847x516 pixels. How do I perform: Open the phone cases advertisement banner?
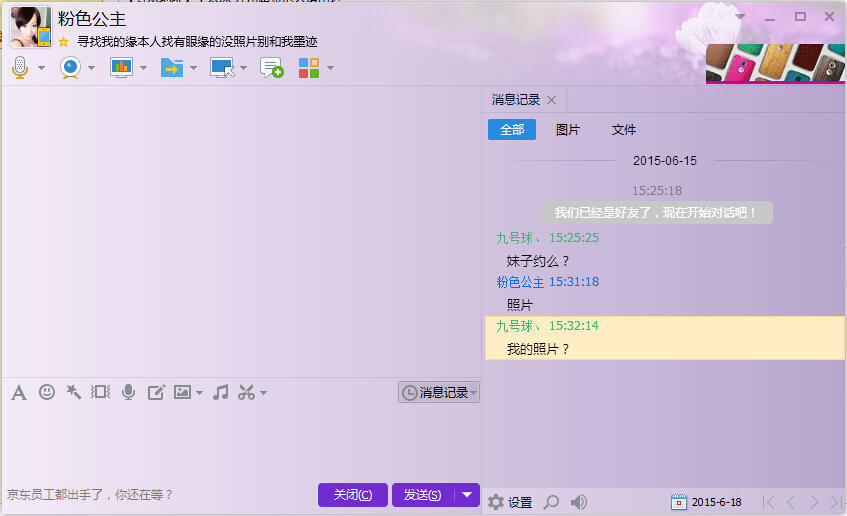(x=775, y=64)
